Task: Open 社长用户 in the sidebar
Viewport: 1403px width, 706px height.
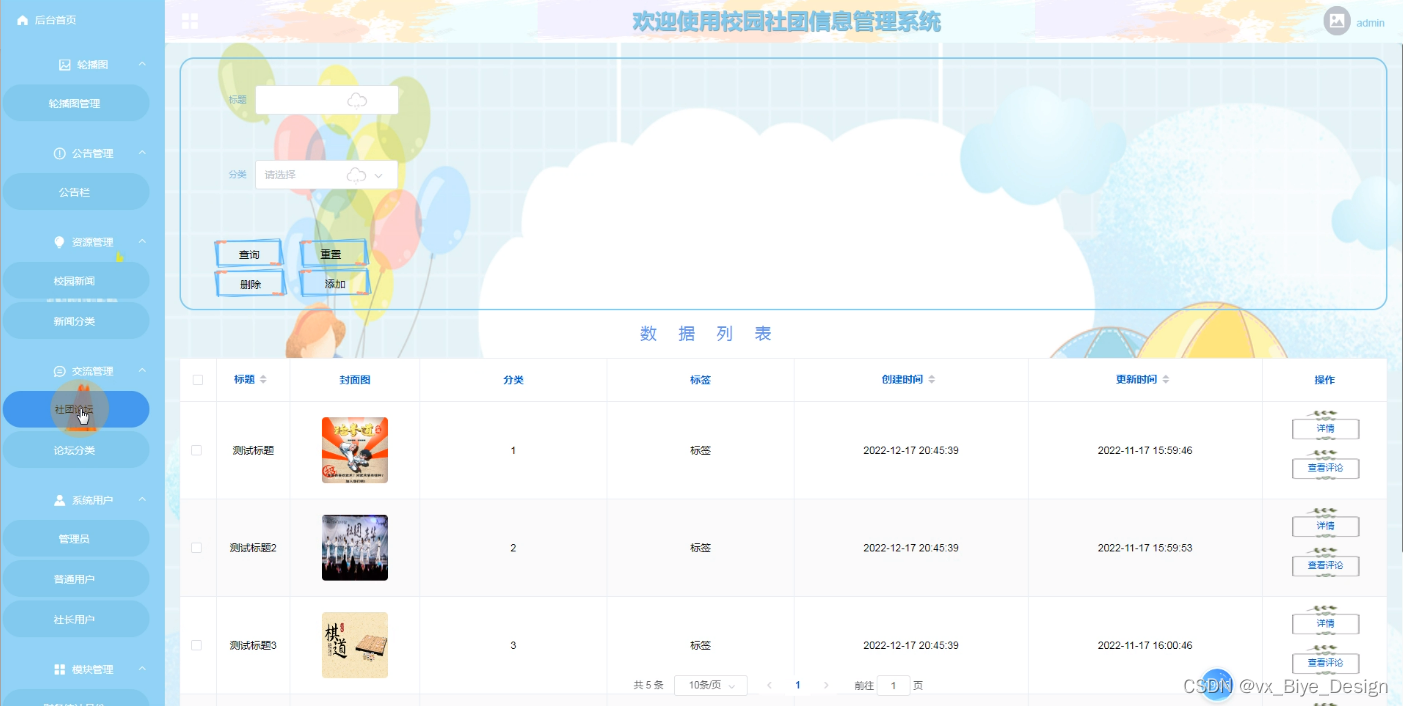Action: [76, 619]
